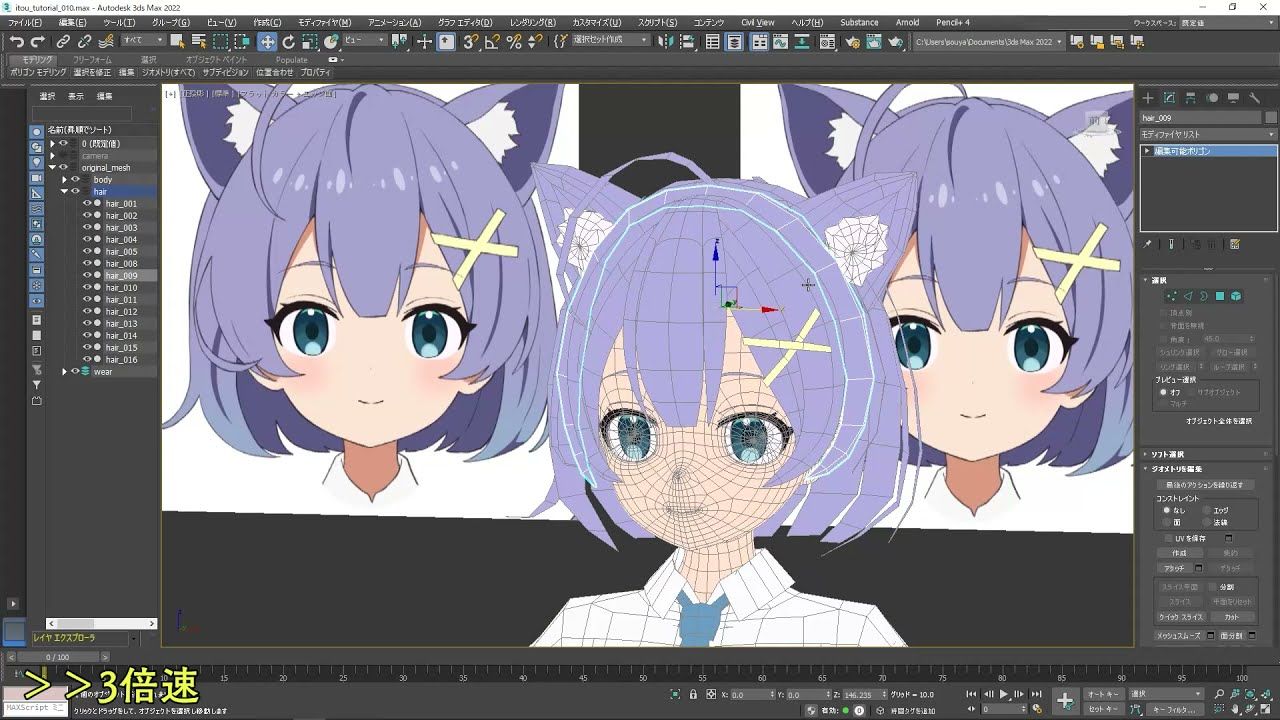Activate Select and Move tool
Viewport: 1280px width, 720px height.
coord(267,42)
